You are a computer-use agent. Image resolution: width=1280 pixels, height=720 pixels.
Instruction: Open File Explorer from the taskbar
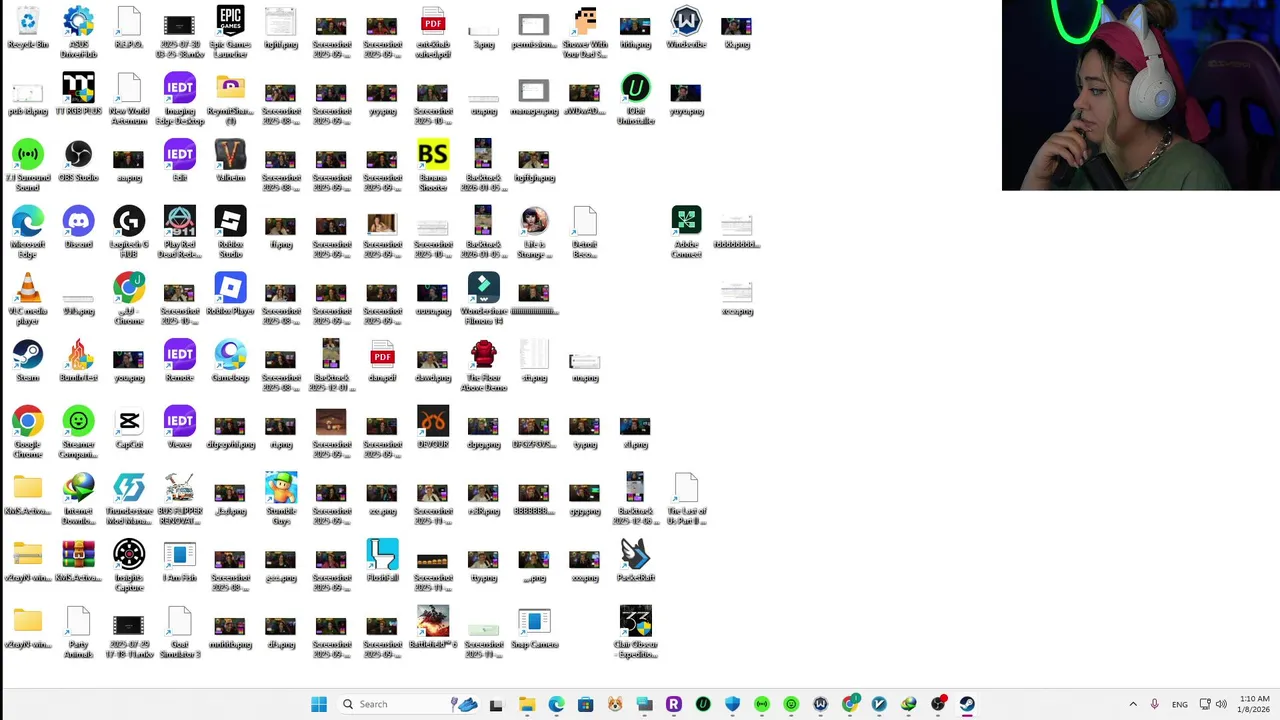tap(526, 704)
